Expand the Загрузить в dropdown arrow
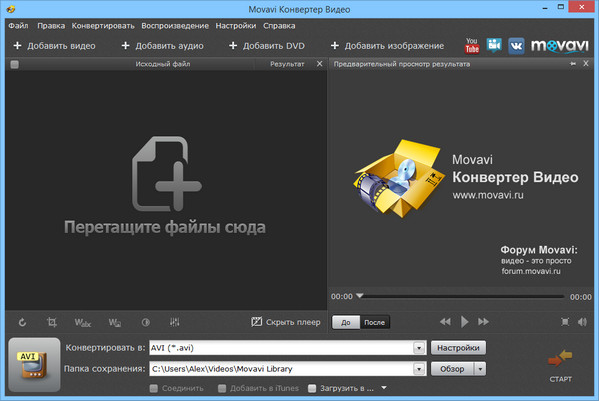 [384, 388]
